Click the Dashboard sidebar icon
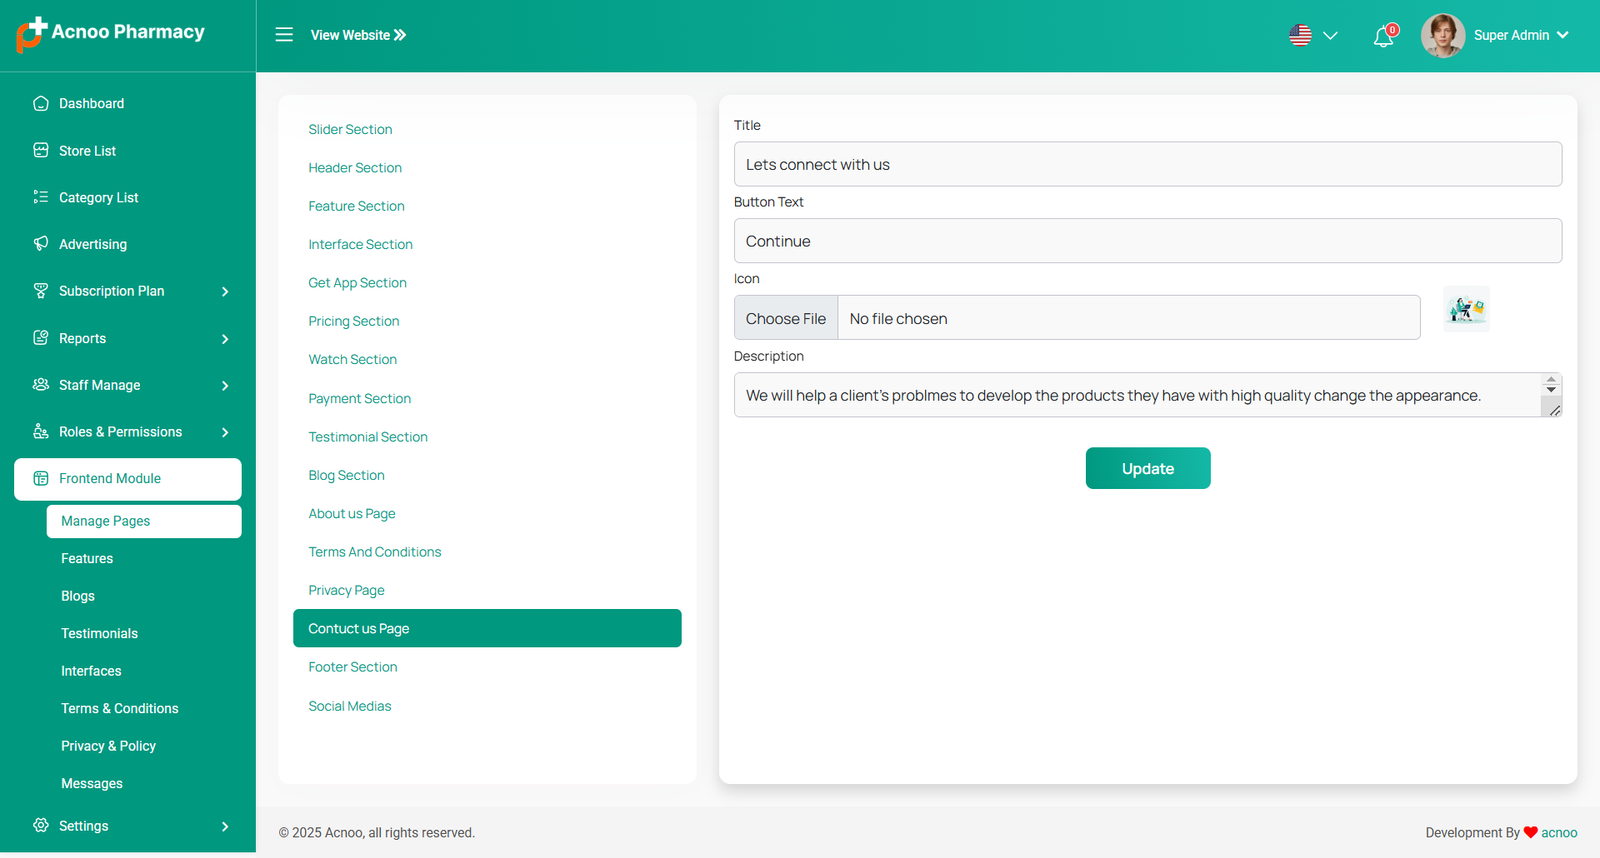1600x858 pixels. (x=41, y=103)
